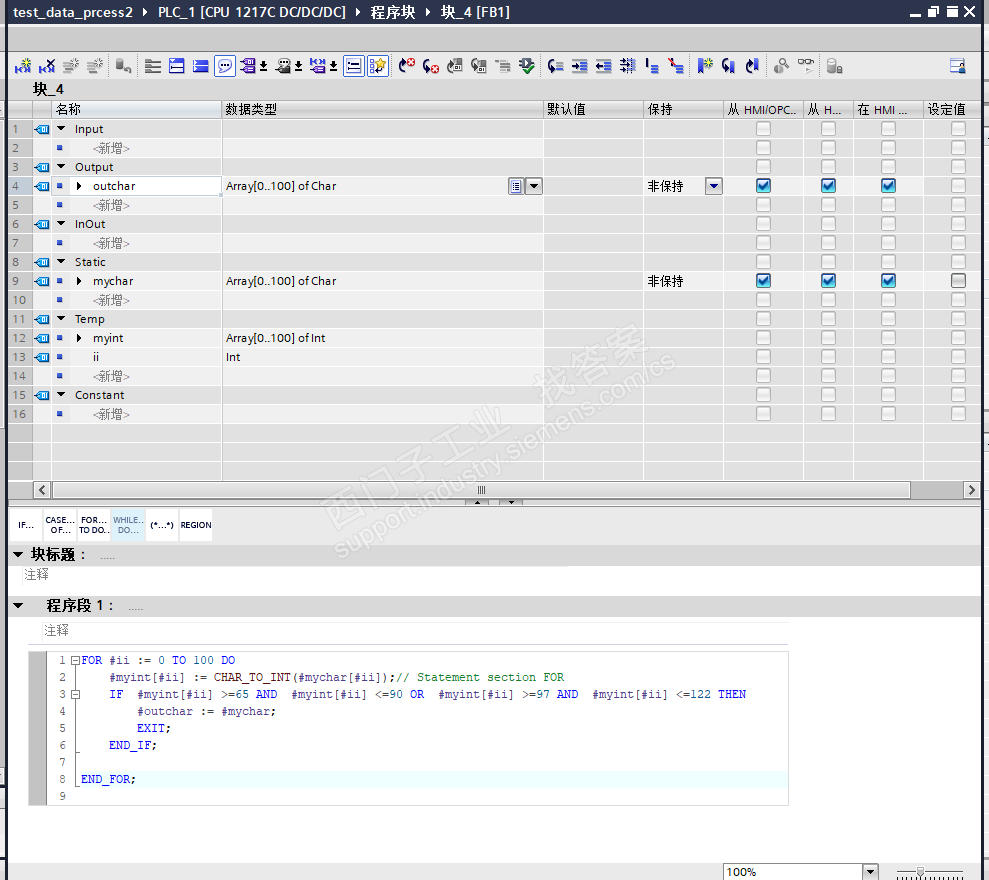Open retain dropdown for outchar row
This screenshot has width=989, height=880.
point(713,186)
